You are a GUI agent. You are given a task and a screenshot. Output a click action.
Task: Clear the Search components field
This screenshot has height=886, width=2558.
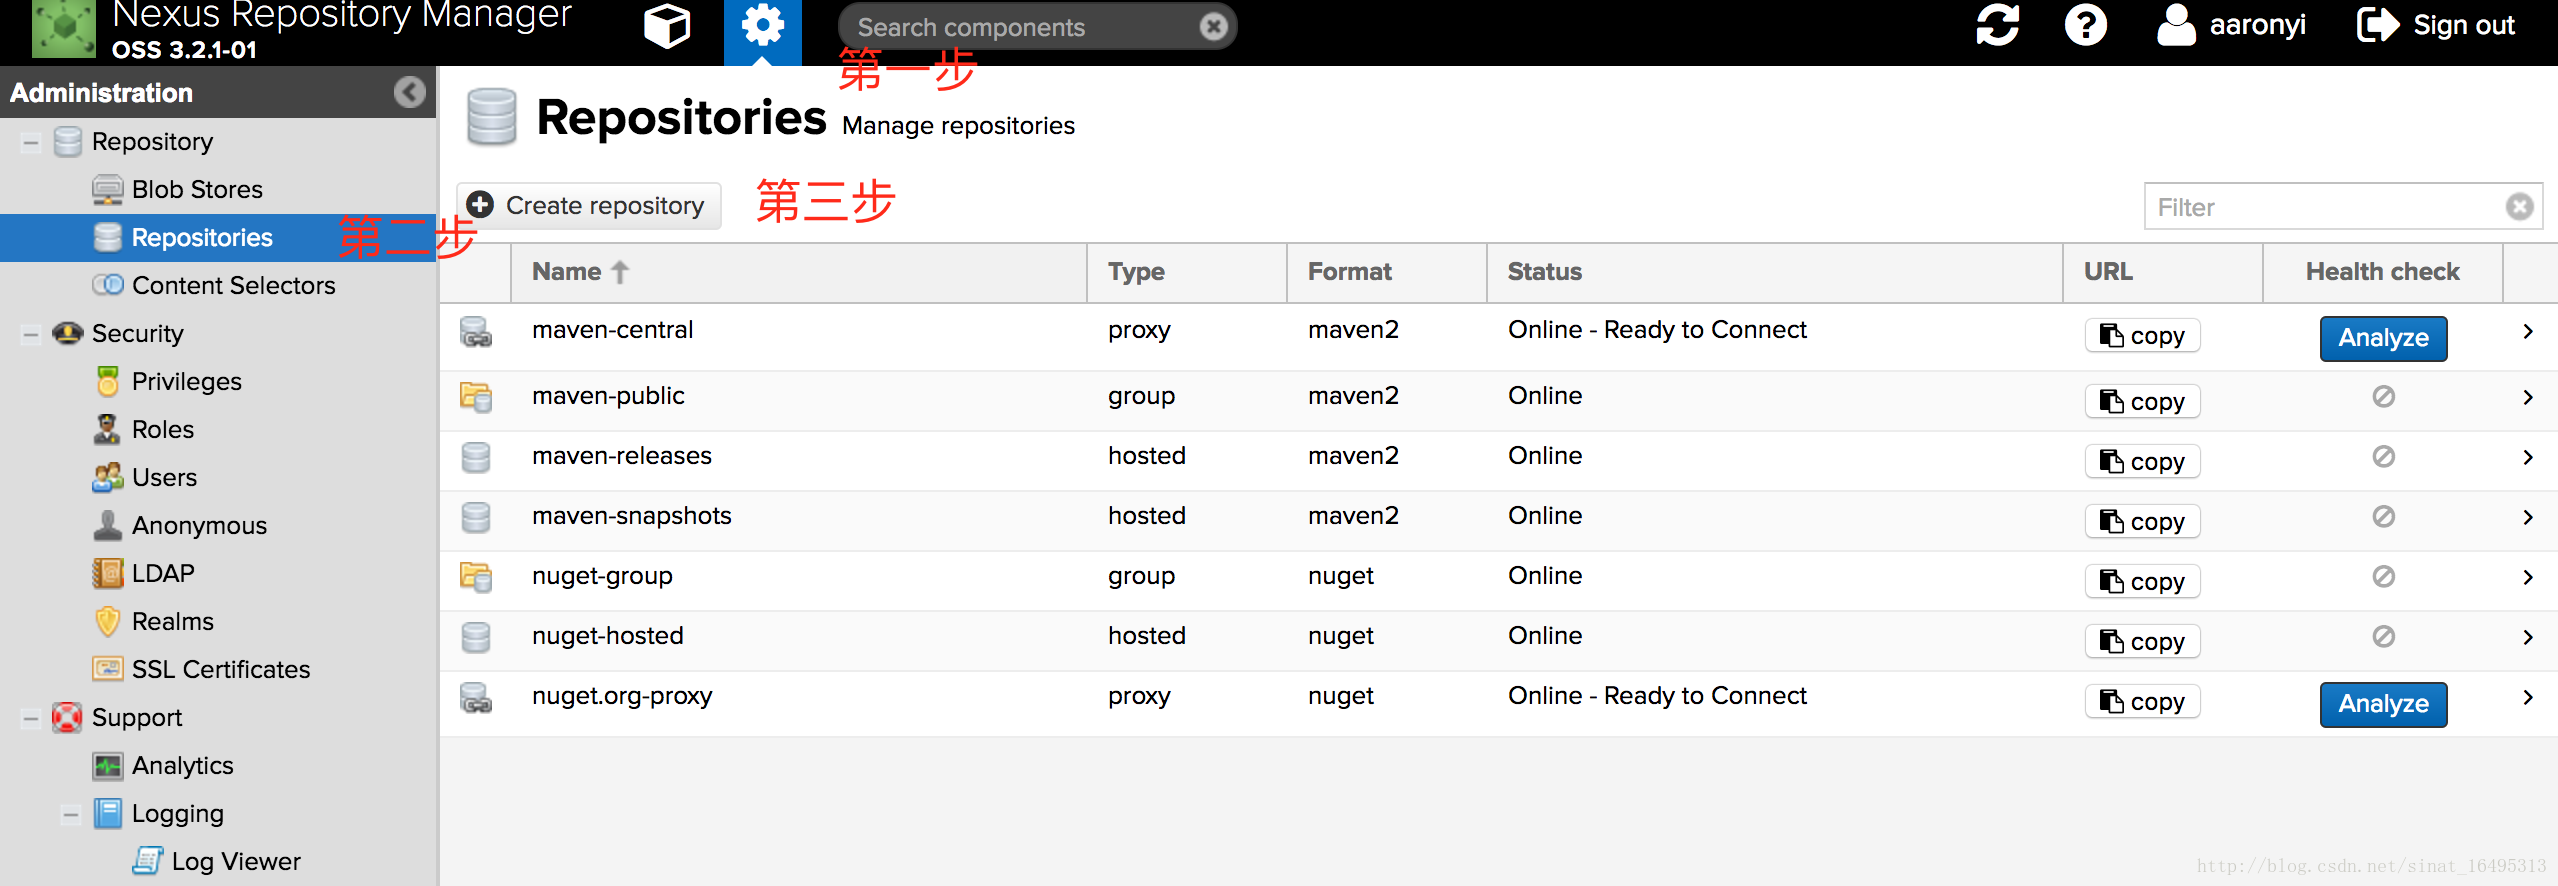(x=1213, y=27)
